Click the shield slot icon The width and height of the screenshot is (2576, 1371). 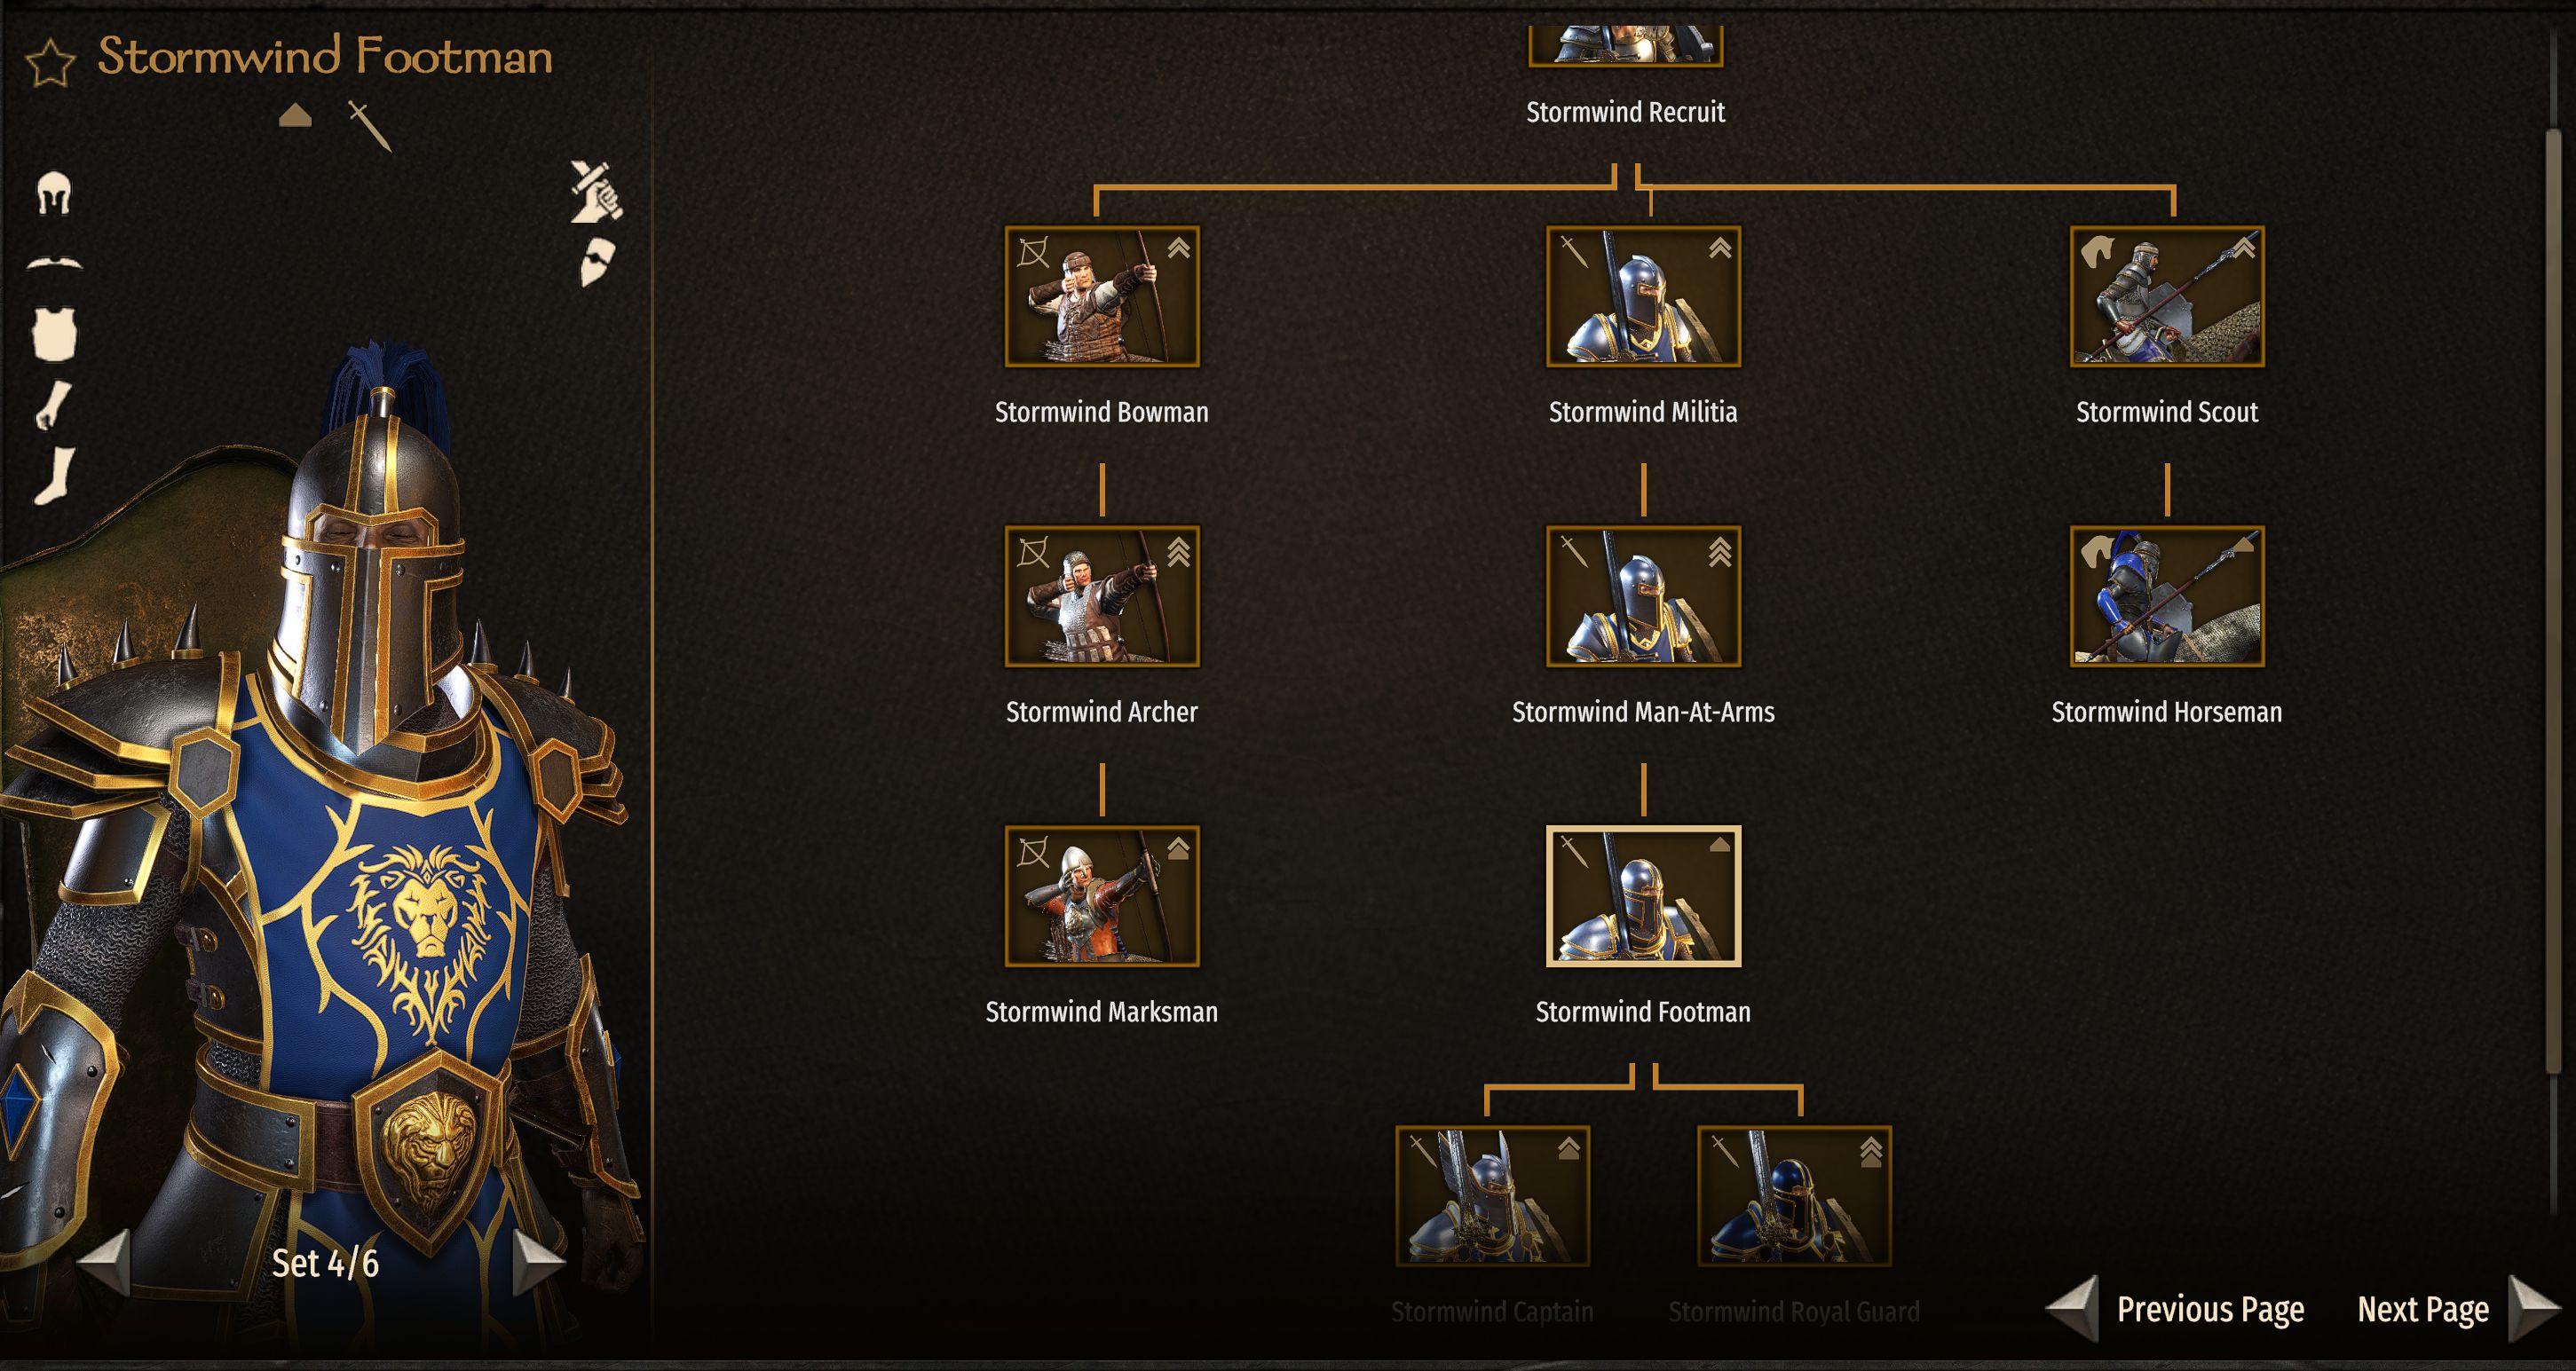point(597,261)
